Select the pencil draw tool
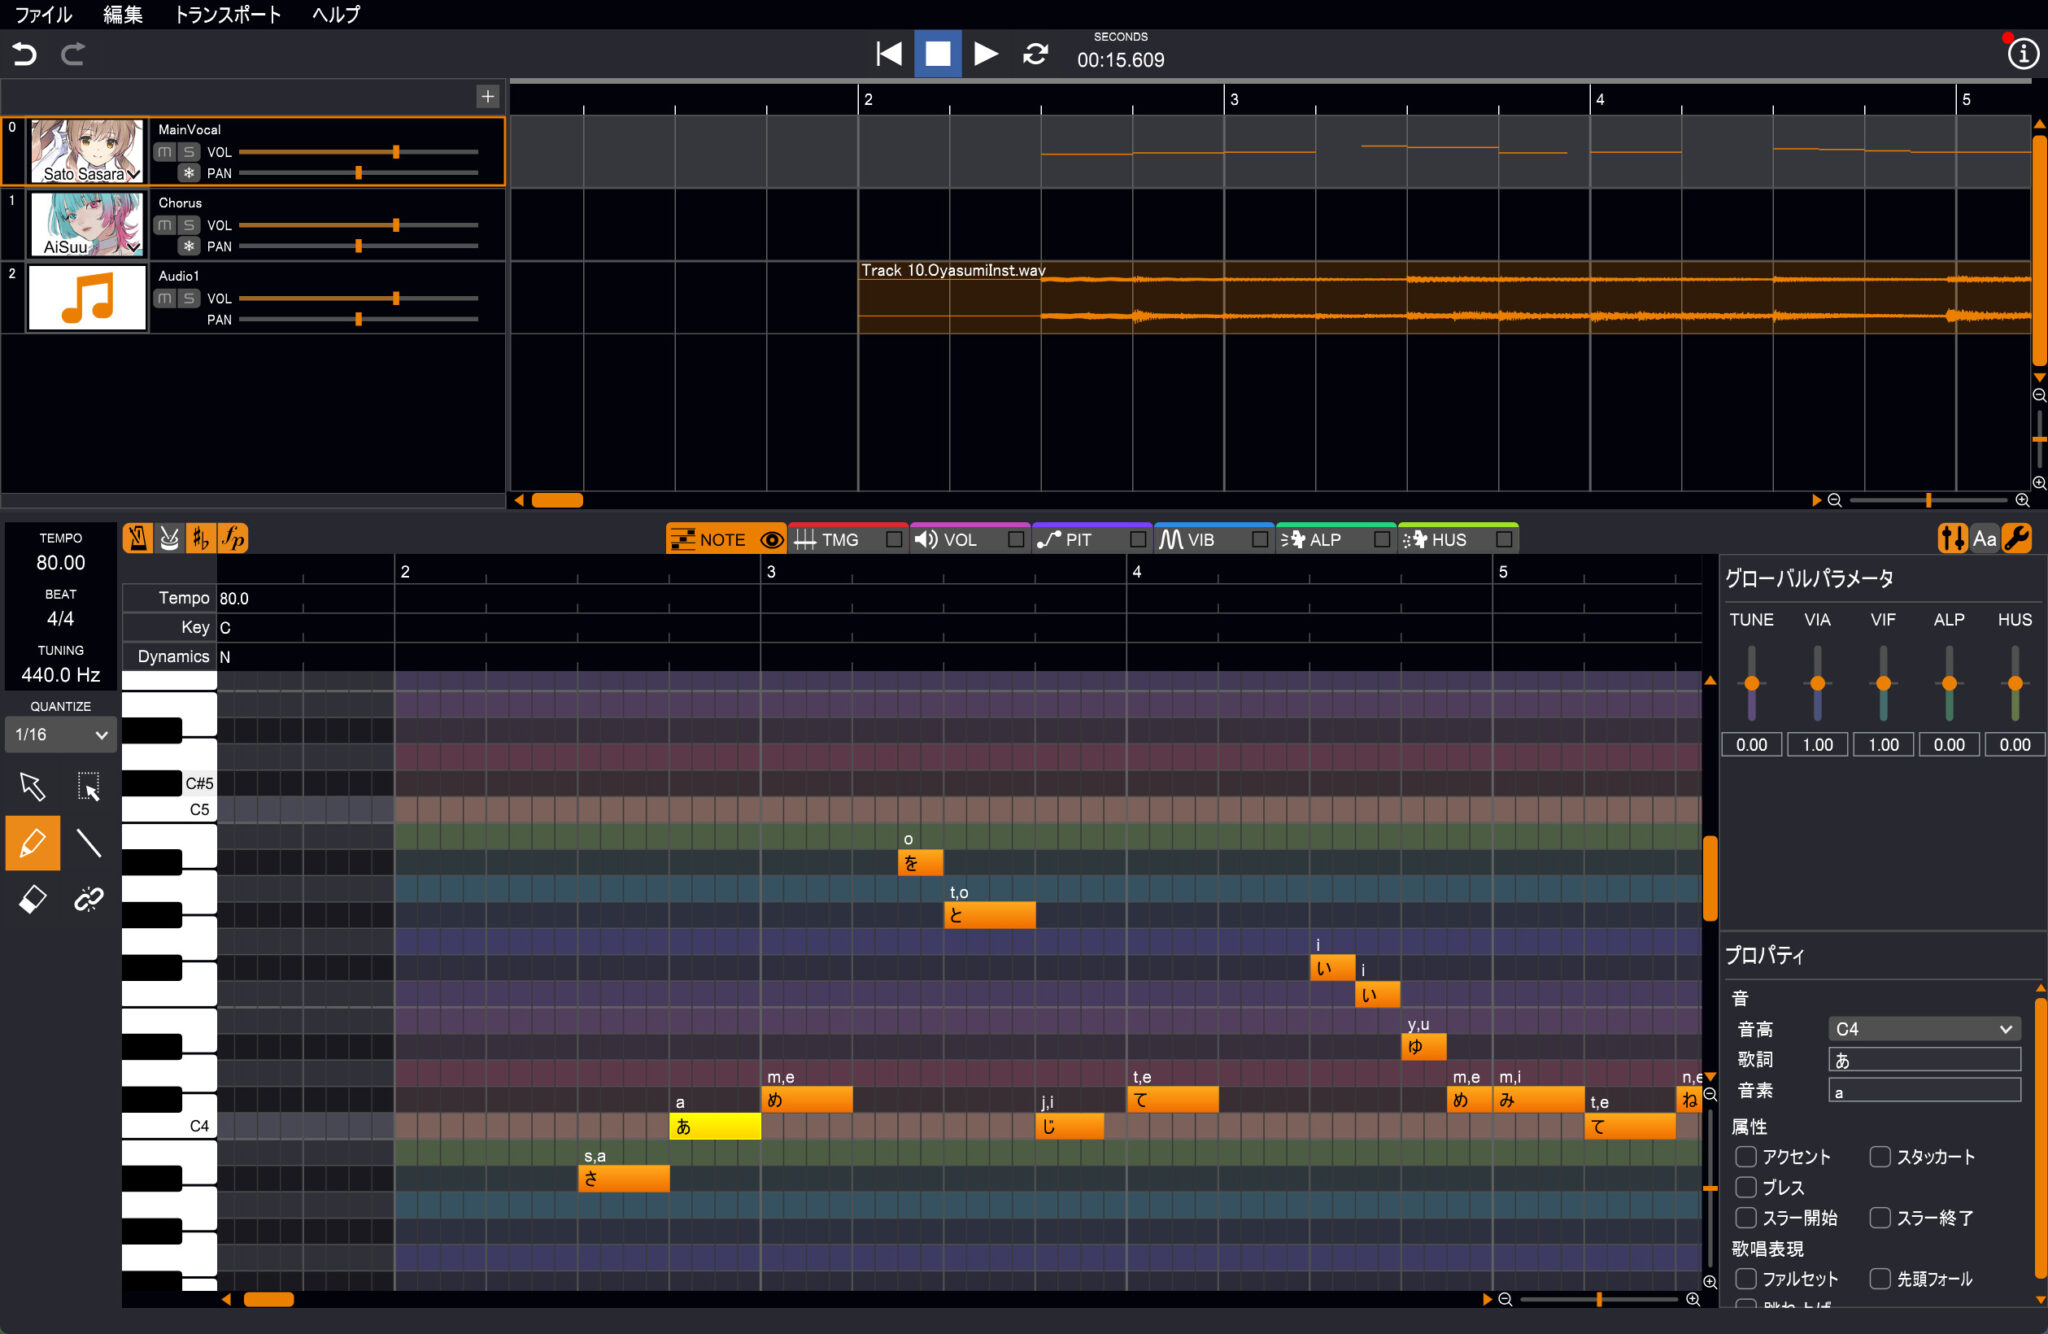This screenshot has height=1334, width=2048. coord(32,843)
